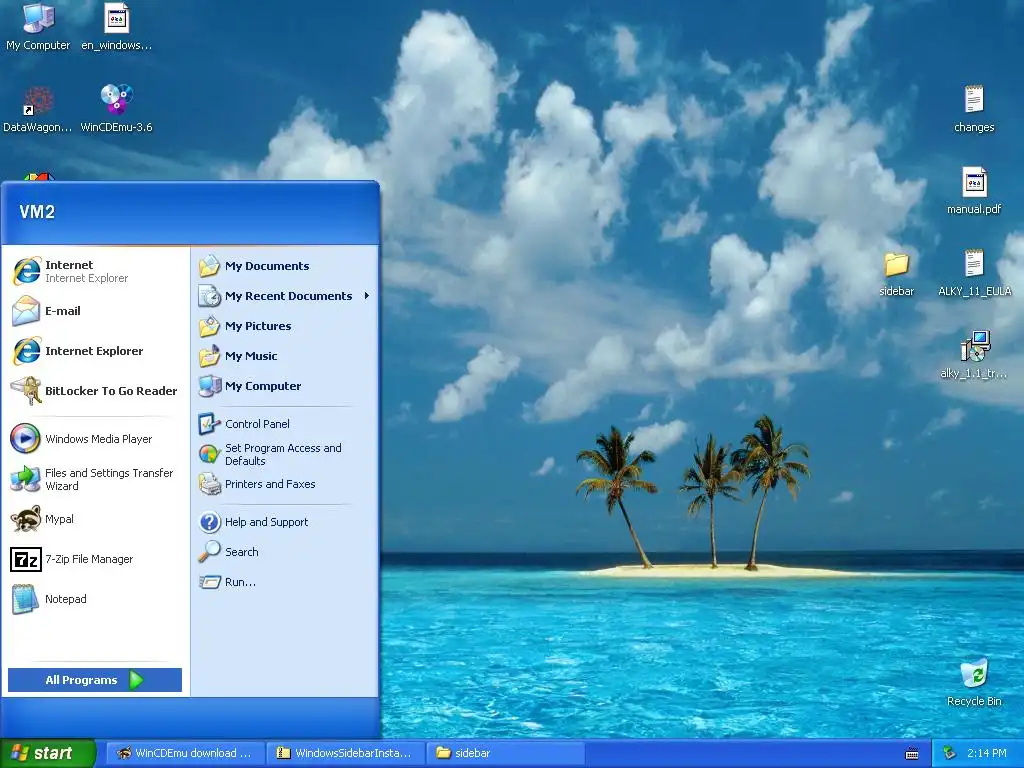Open E-mail from Start menu
This screenshot has width=1024, height=768.
[x=95, y=311]
